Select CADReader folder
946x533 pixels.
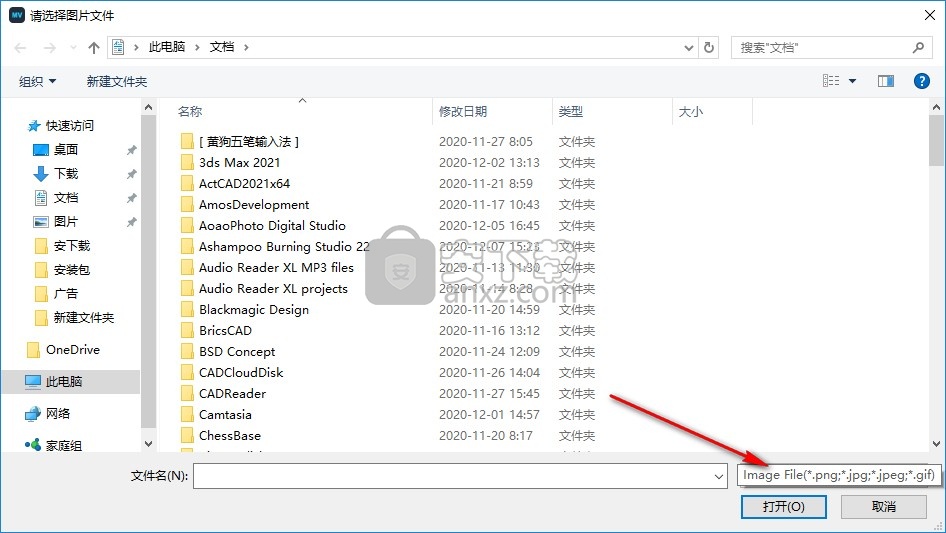pos(232,394)
